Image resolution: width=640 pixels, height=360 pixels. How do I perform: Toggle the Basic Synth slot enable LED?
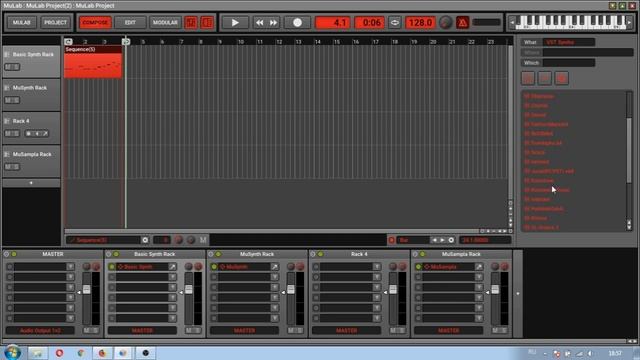(111, 267)
